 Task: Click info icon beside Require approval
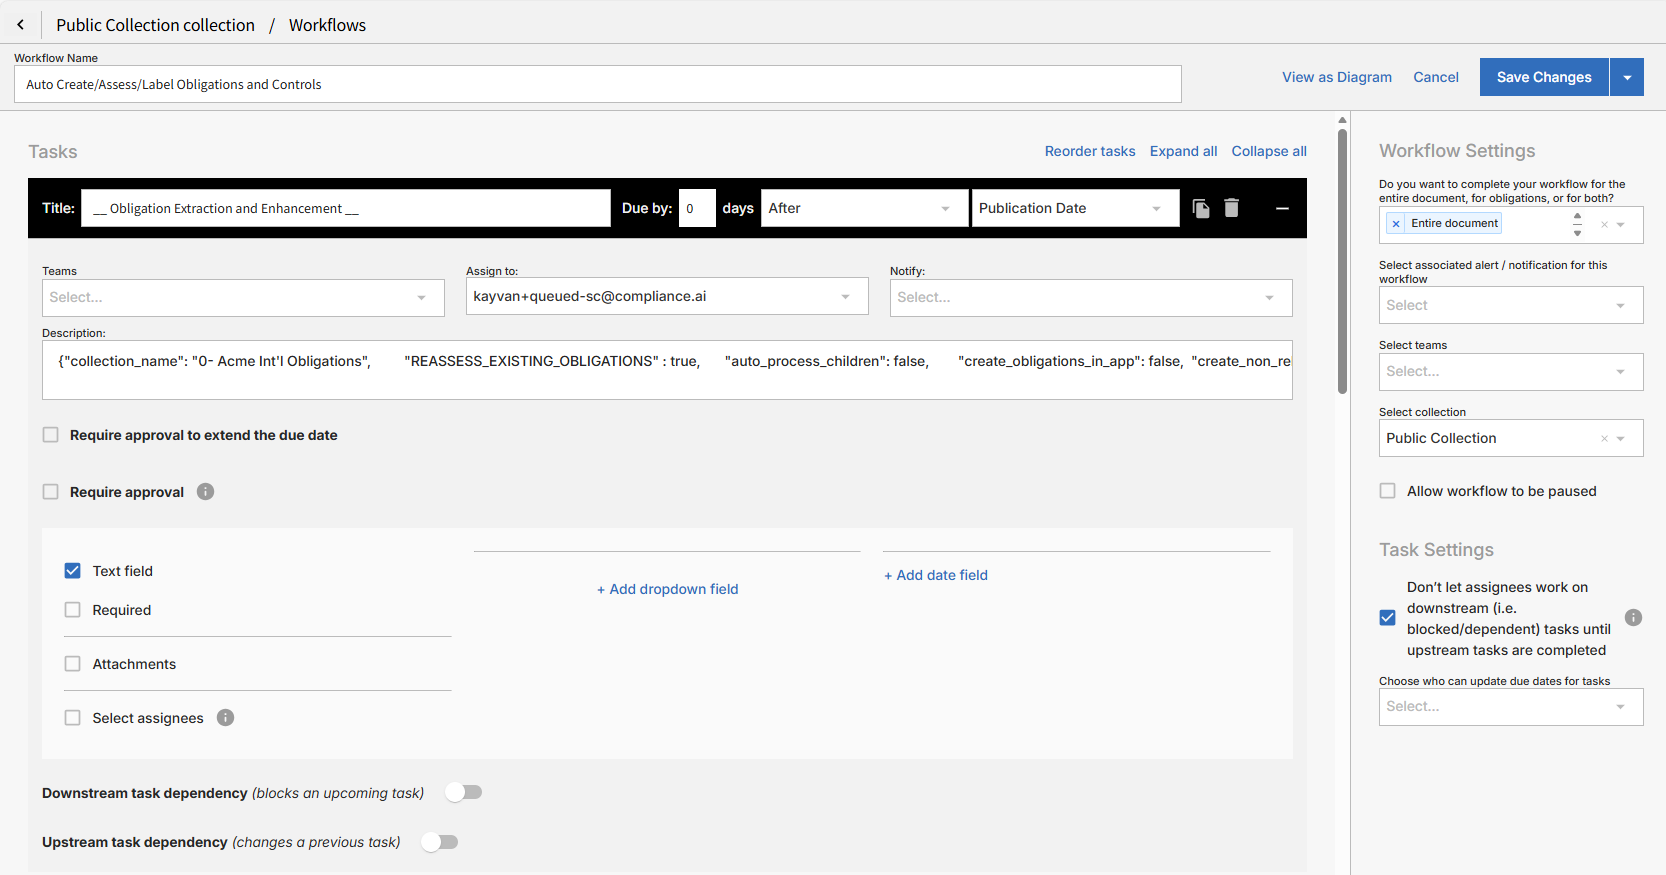click(x=206, y=492)
